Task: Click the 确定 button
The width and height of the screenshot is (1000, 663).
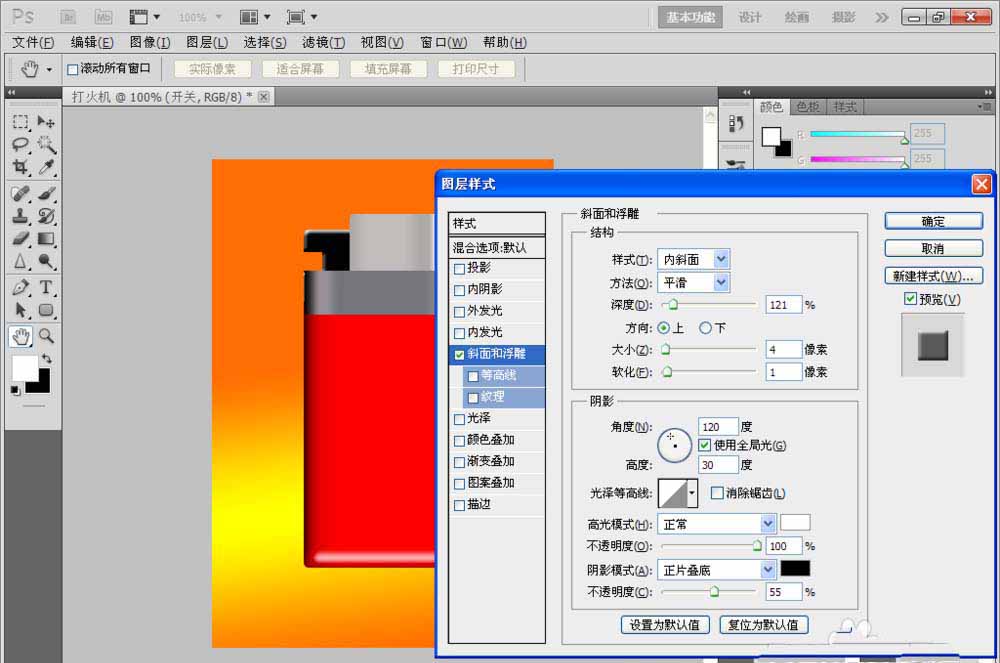Action: [932, 221]
